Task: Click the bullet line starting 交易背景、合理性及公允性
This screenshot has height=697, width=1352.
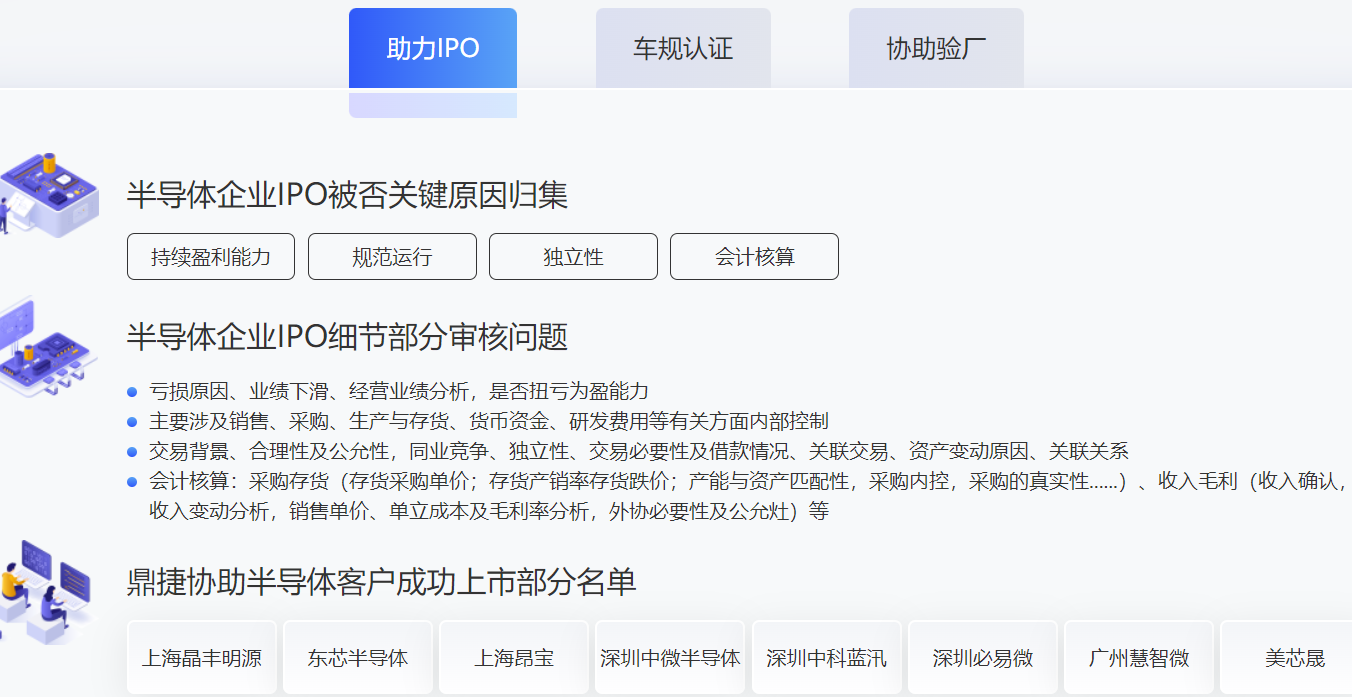Action: [x=638, y=451]
